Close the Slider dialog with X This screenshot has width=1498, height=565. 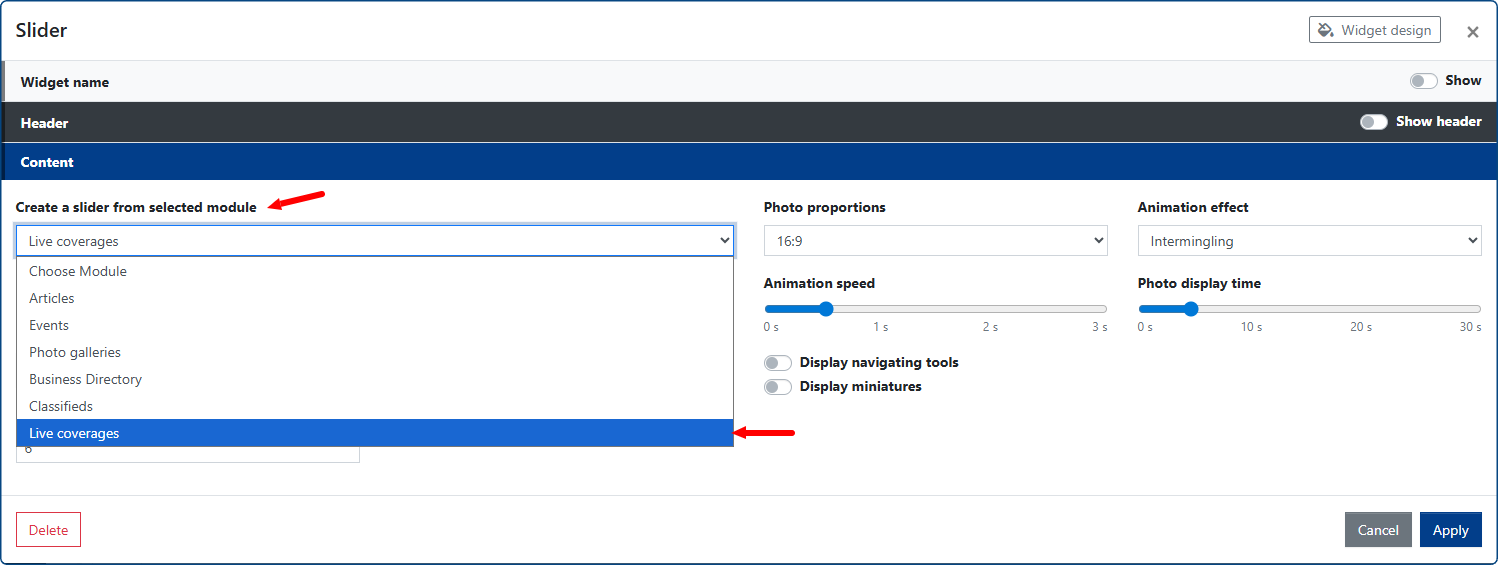[1472, 32]
